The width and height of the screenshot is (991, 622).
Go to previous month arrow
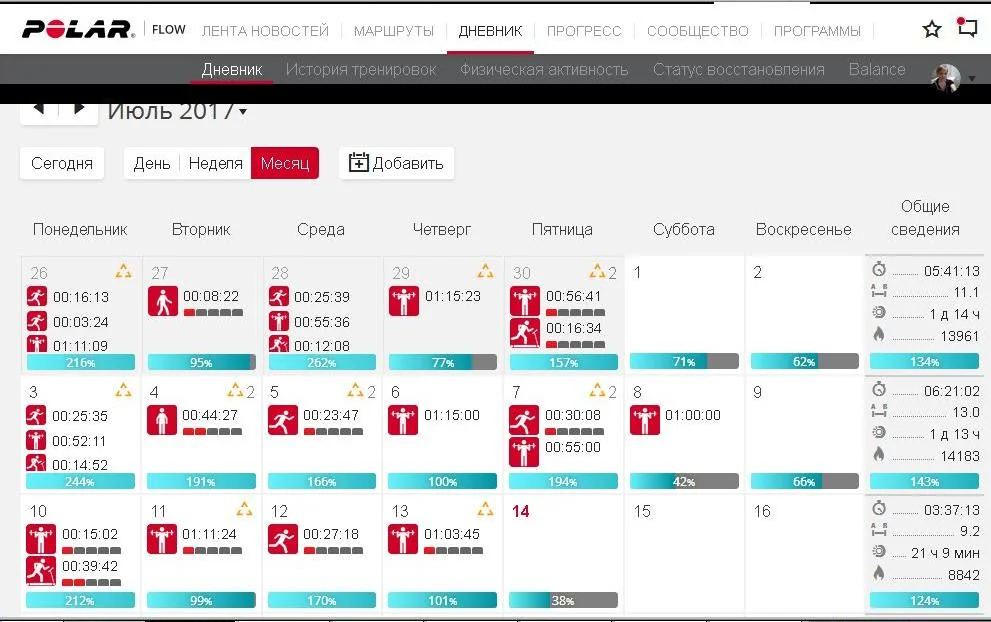pos(39,109)
